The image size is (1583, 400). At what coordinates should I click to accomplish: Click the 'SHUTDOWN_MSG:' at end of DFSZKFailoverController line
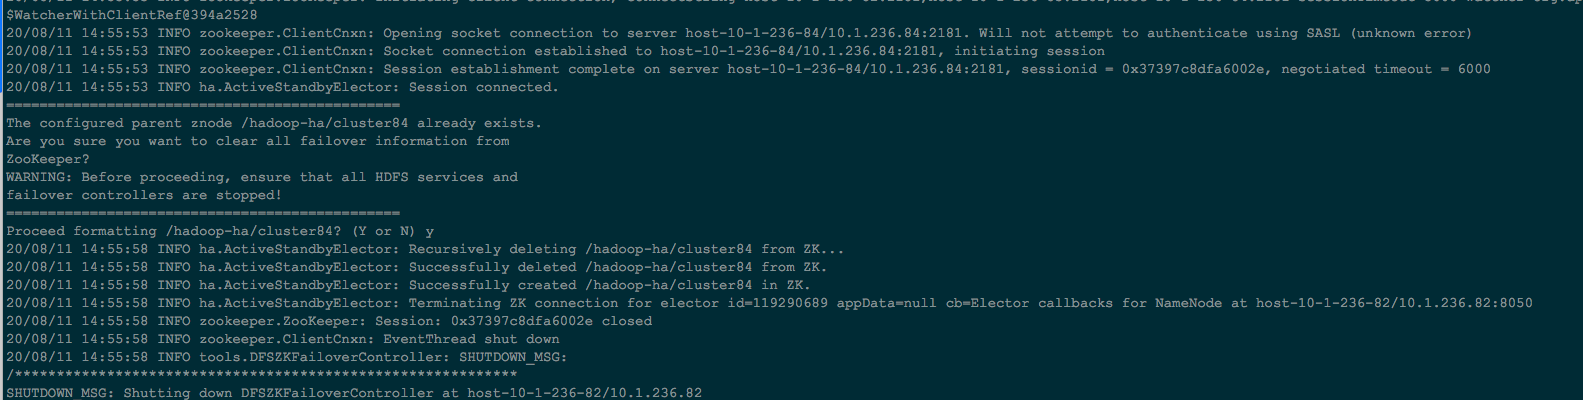[513, 357]
